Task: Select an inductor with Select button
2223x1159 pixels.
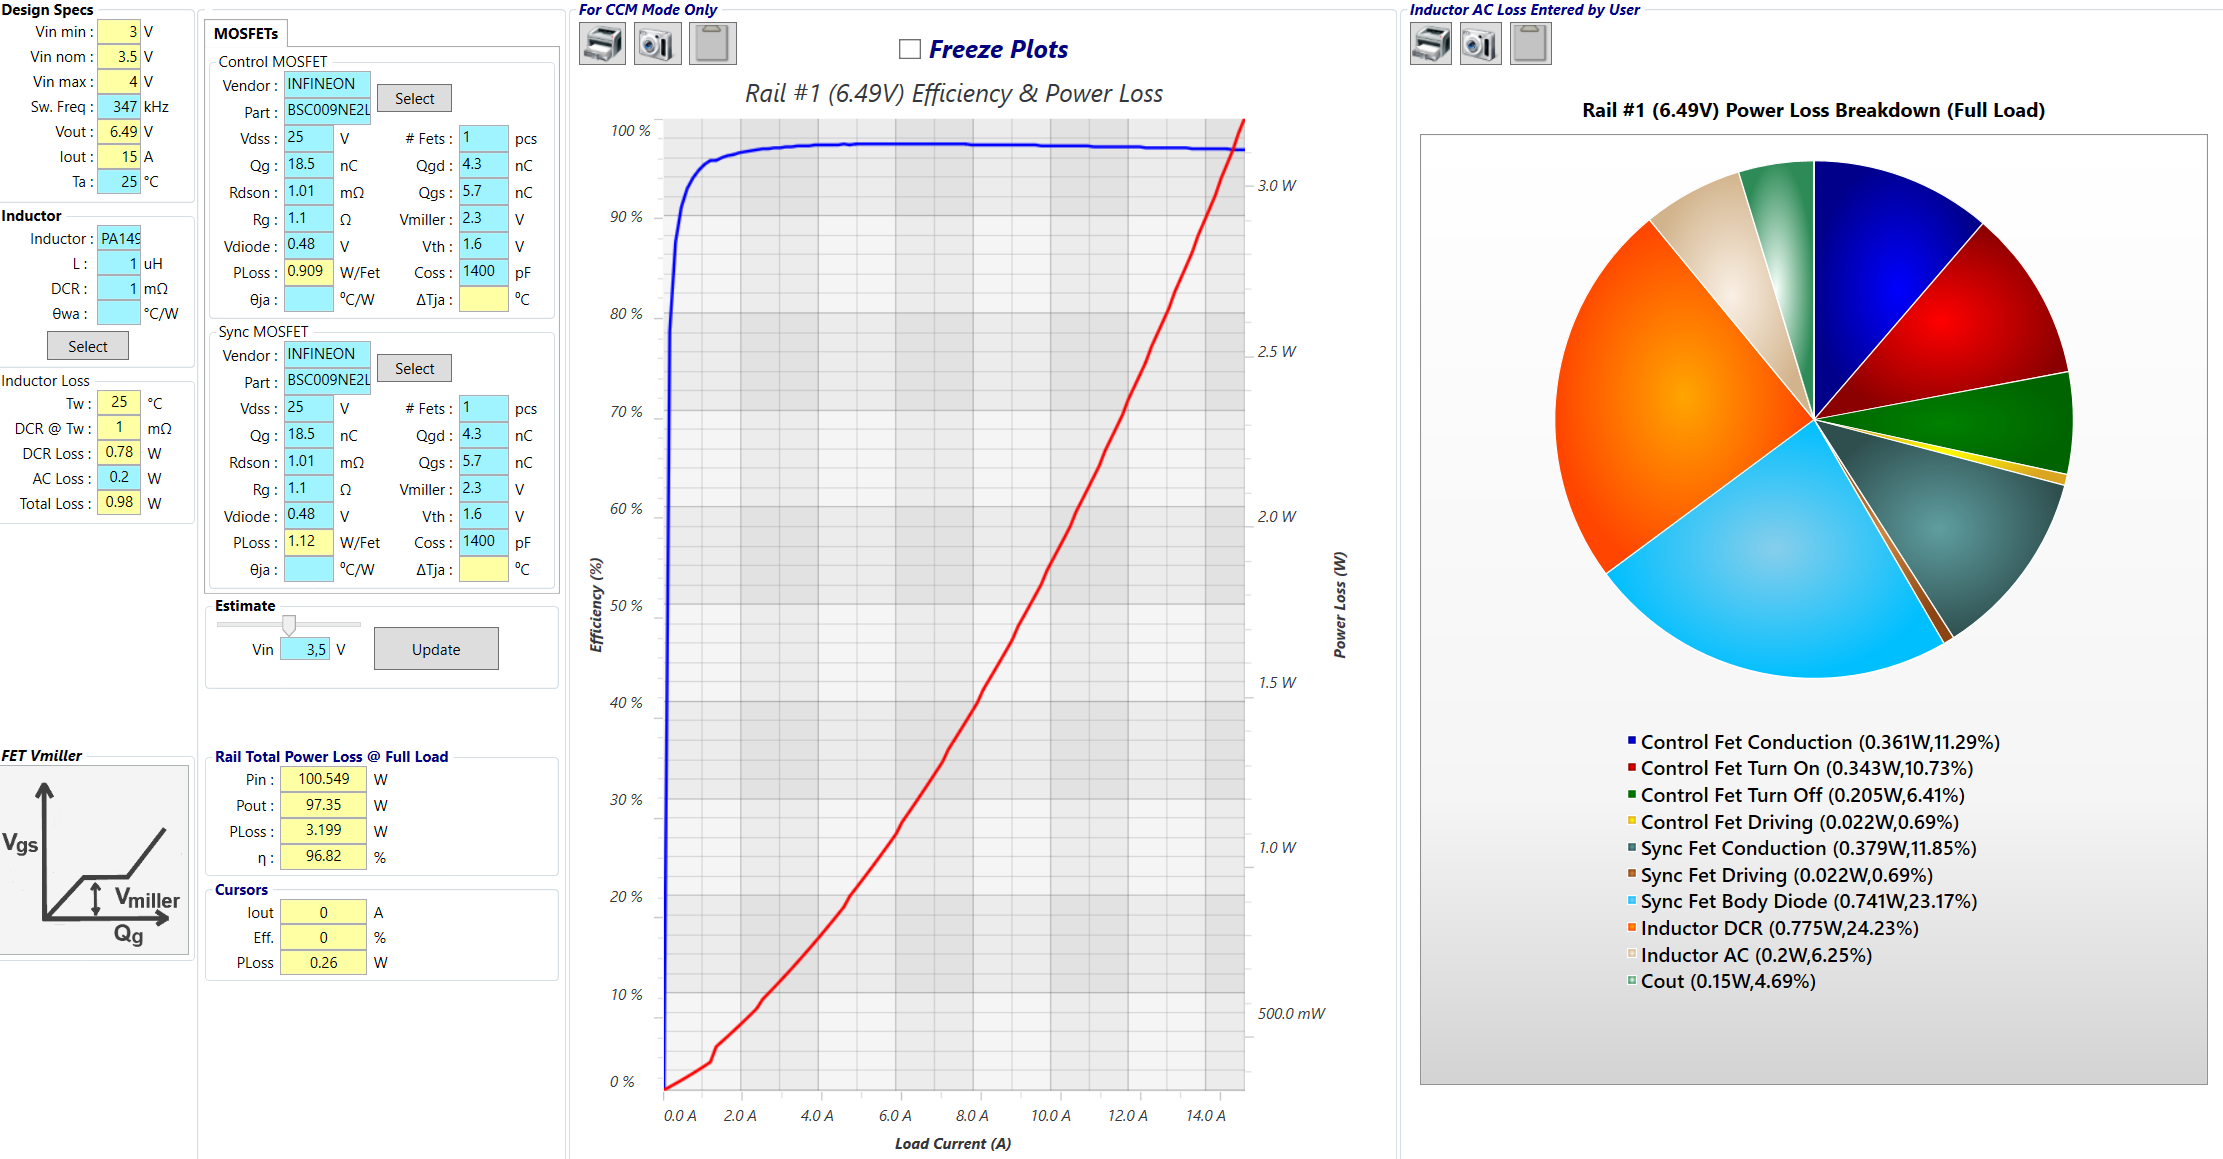Action: coord(88,346)
